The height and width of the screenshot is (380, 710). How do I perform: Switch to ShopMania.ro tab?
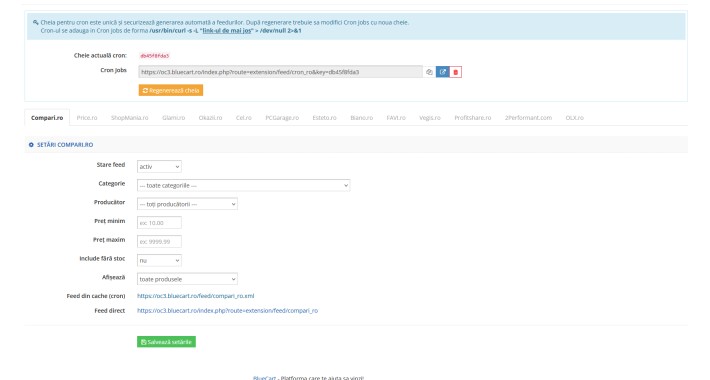coord(130,118)
